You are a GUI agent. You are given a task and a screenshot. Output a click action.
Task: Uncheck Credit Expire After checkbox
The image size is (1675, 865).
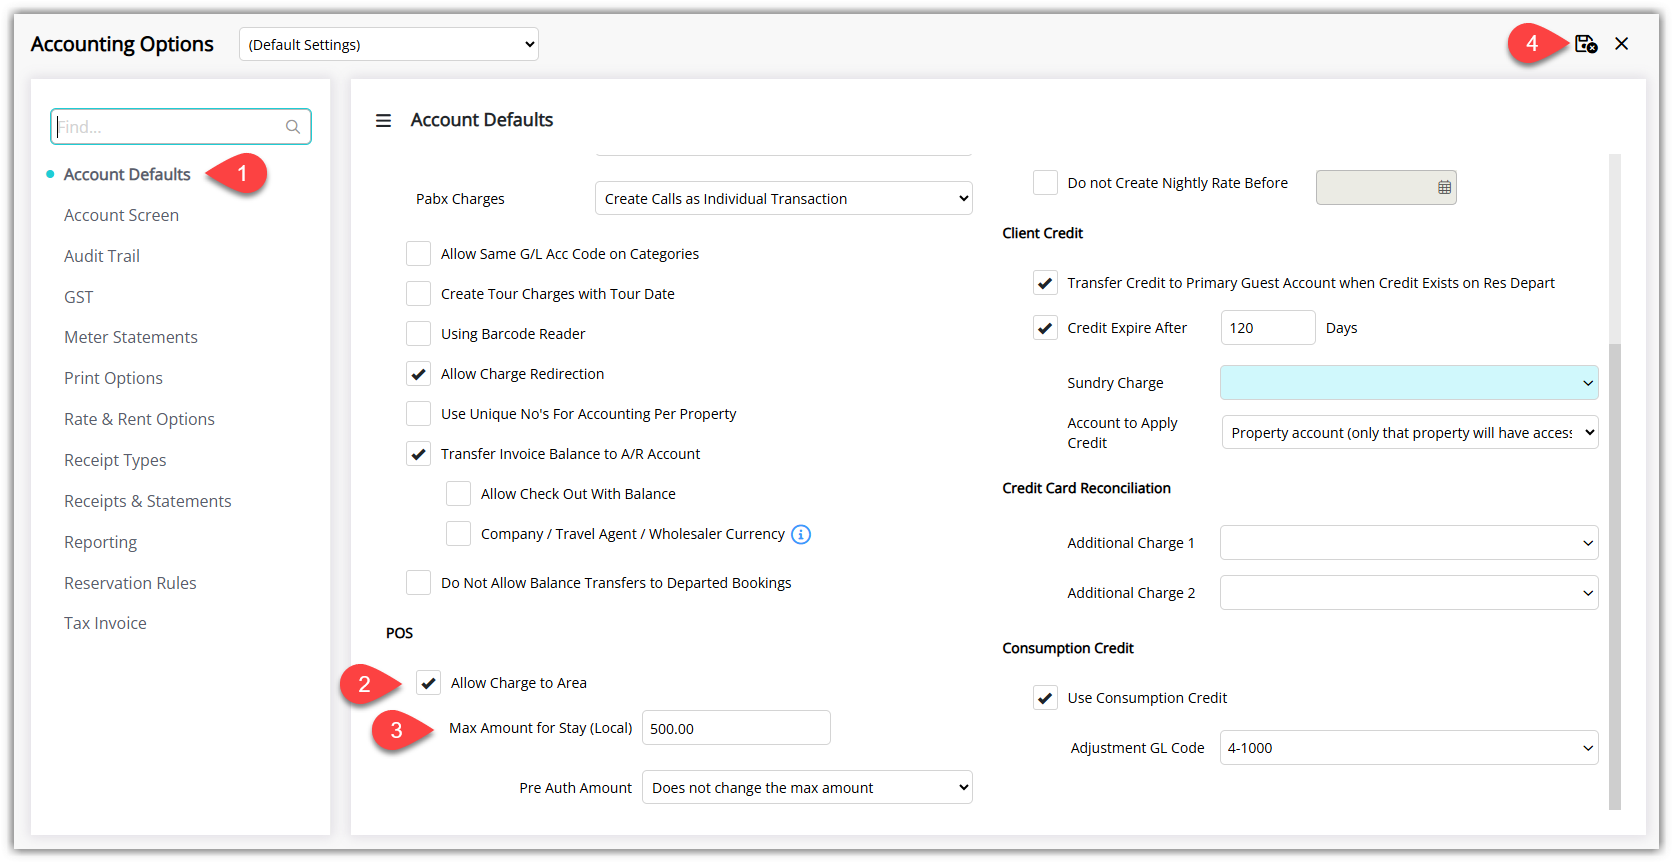tap(1045, 328)
